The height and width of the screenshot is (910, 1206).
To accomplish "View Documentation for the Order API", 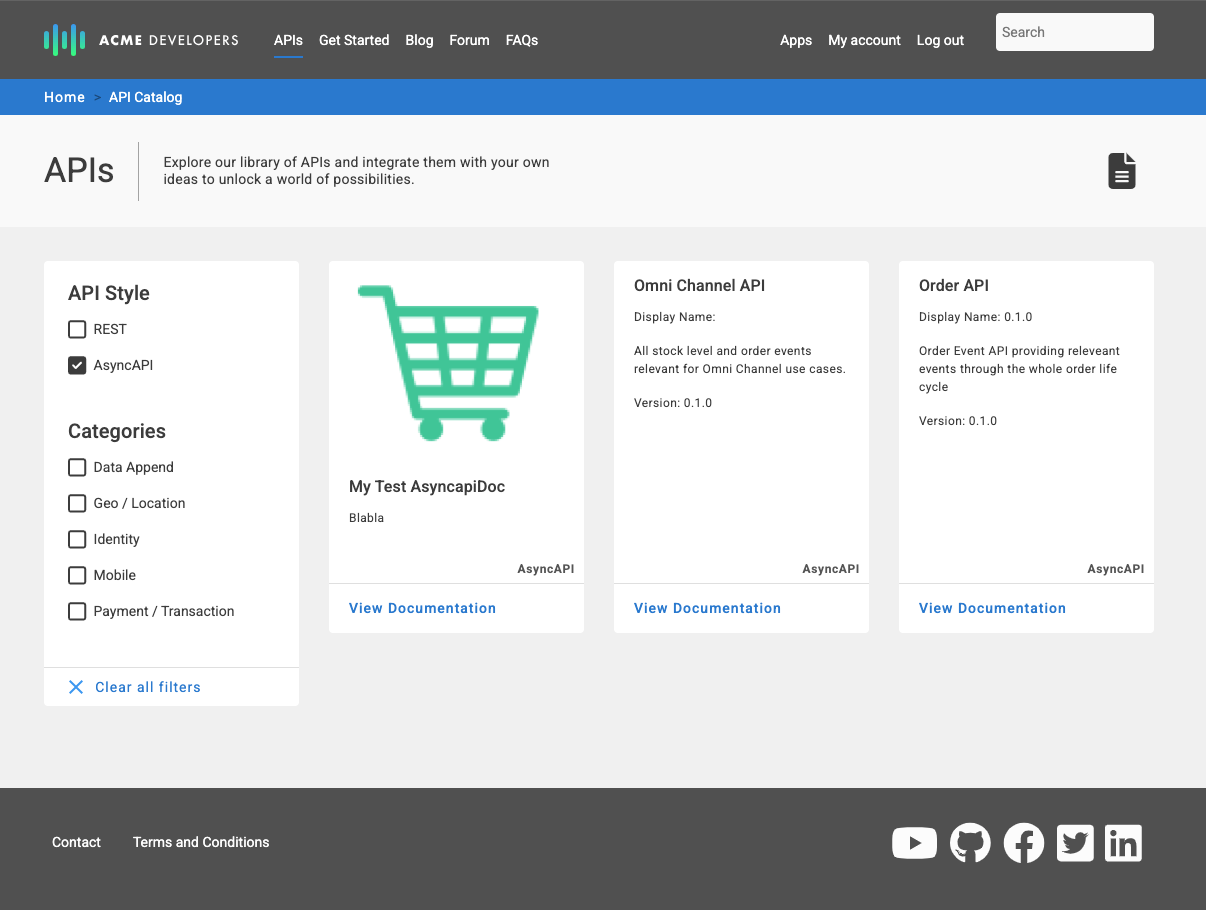I will pyautogui.click(x=992, y=608).
